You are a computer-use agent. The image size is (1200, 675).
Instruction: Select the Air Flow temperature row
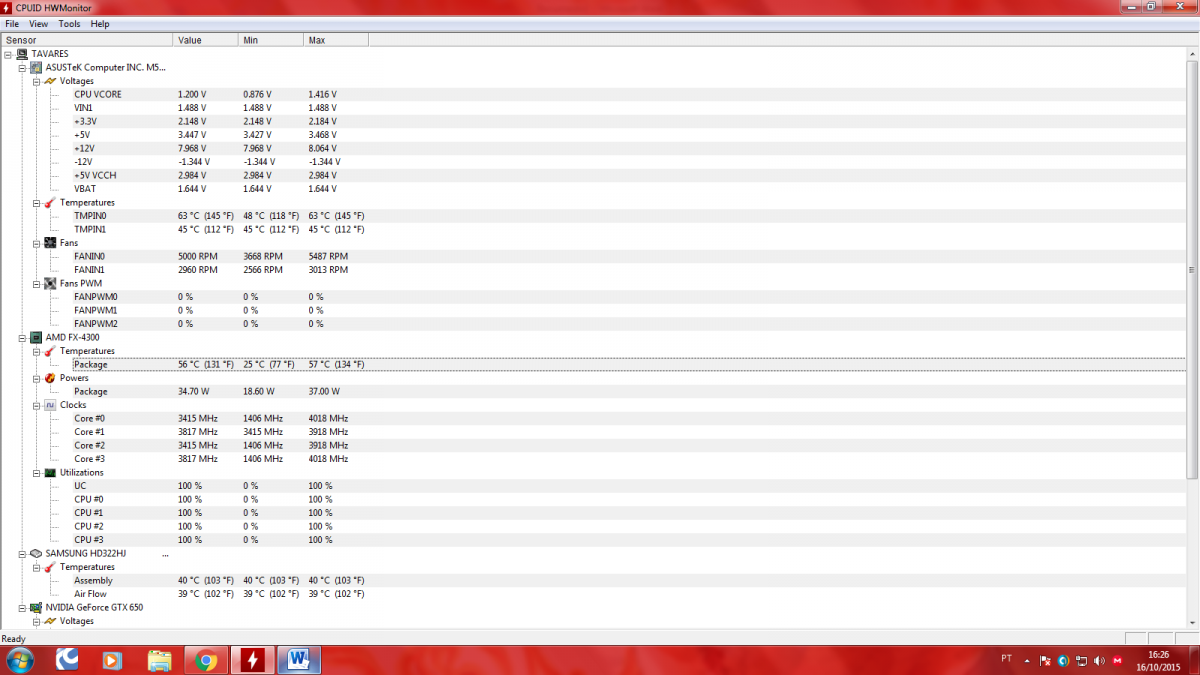pos(630,594)
